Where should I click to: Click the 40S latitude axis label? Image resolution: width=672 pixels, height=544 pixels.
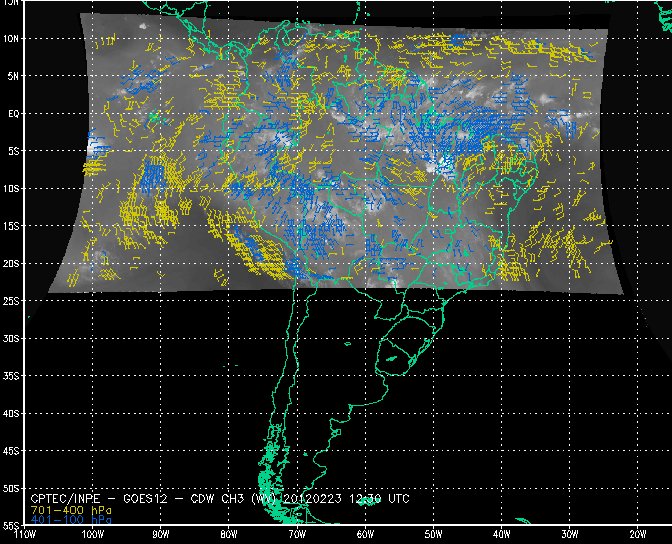coord(11,414)
